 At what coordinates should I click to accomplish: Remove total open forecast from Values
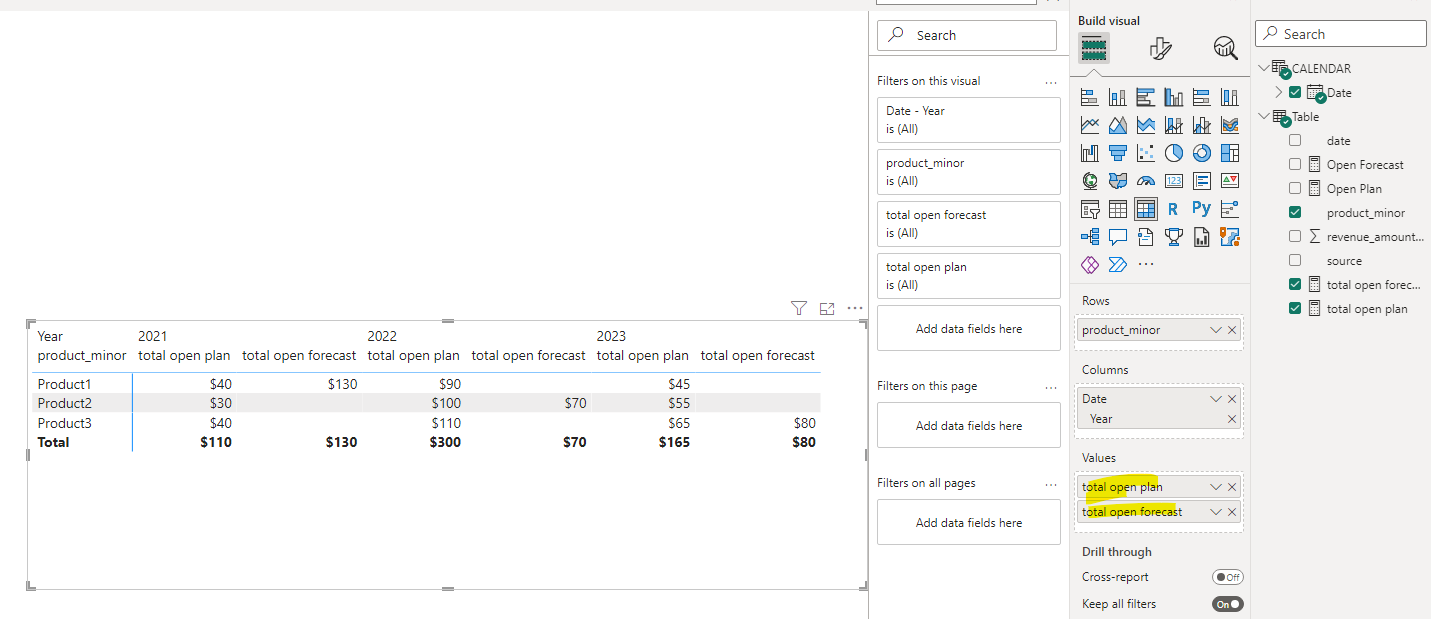point(1232,512)
